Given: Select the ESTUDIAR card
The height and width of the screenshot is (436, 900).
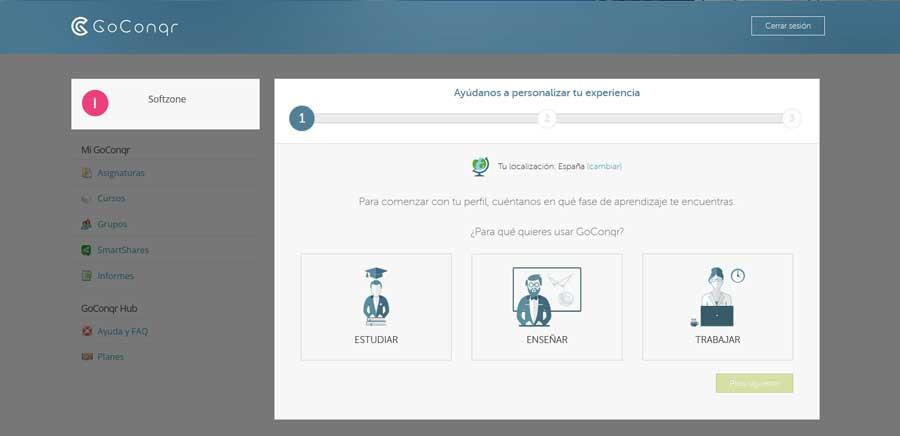Looking at the screenshot, I should click(376, 307).
